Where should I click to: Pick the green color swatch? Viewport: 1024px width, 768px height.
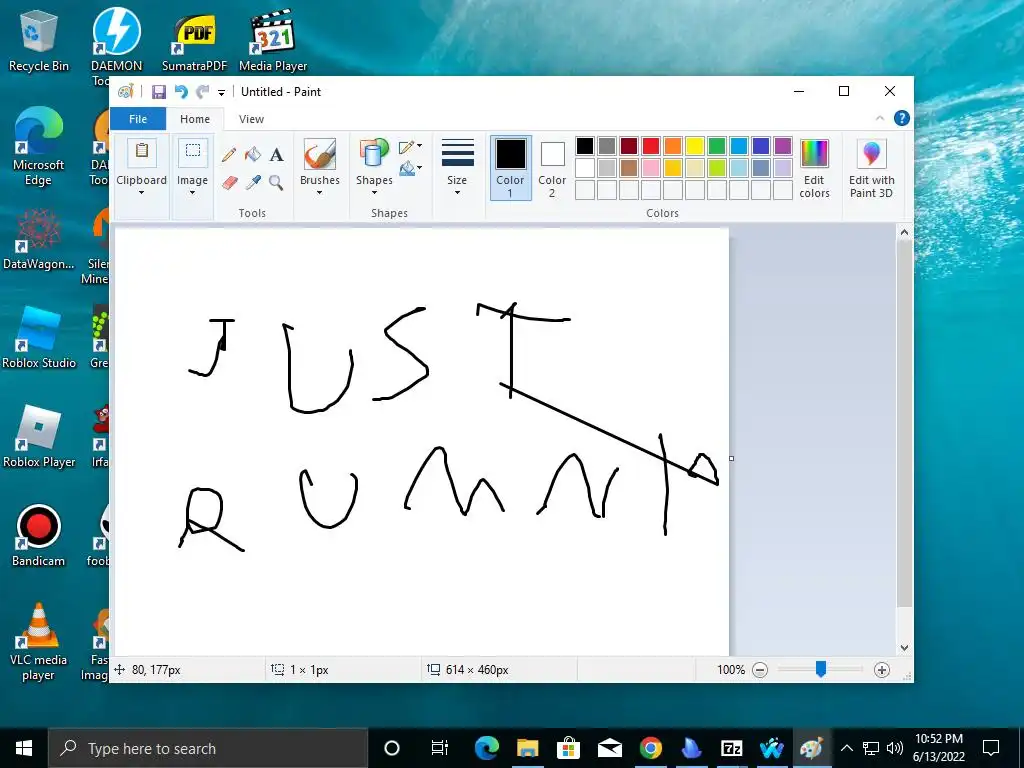tap(717, 146)
